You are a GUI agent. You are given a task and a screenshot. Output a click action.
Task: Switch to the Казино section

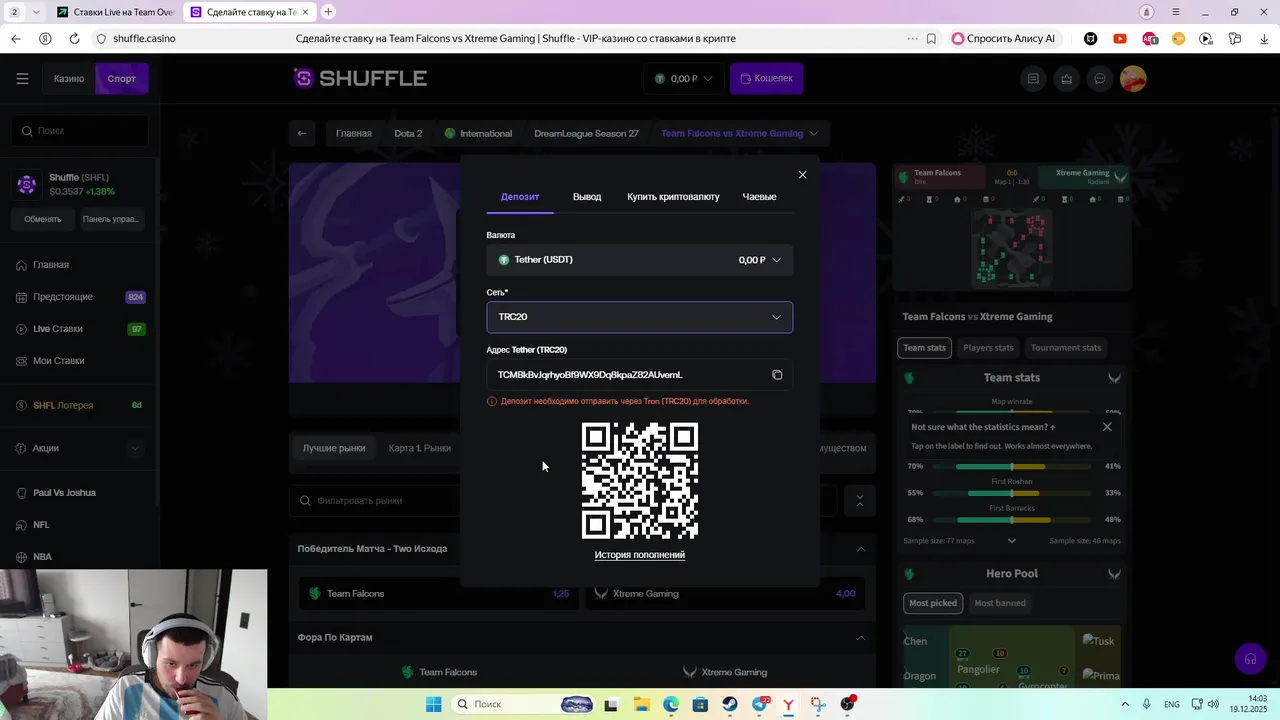[69, 79]
